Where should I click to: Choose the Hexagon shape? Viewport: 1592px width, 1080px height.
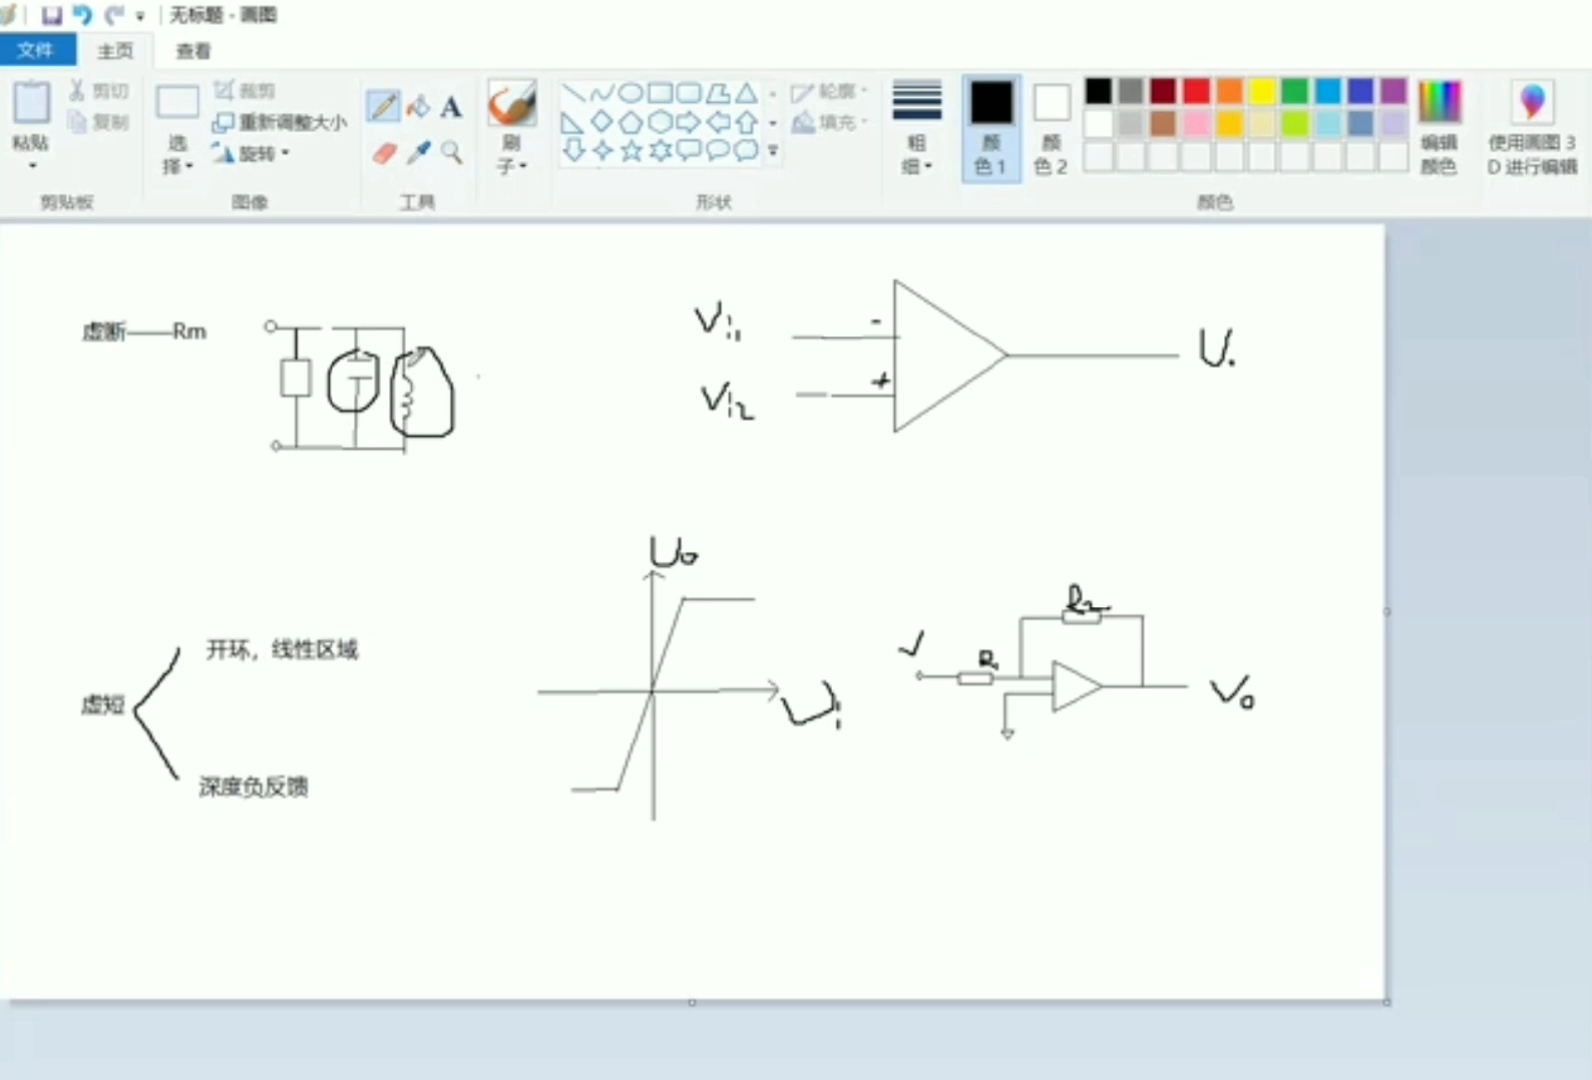(x=660, y=122)
